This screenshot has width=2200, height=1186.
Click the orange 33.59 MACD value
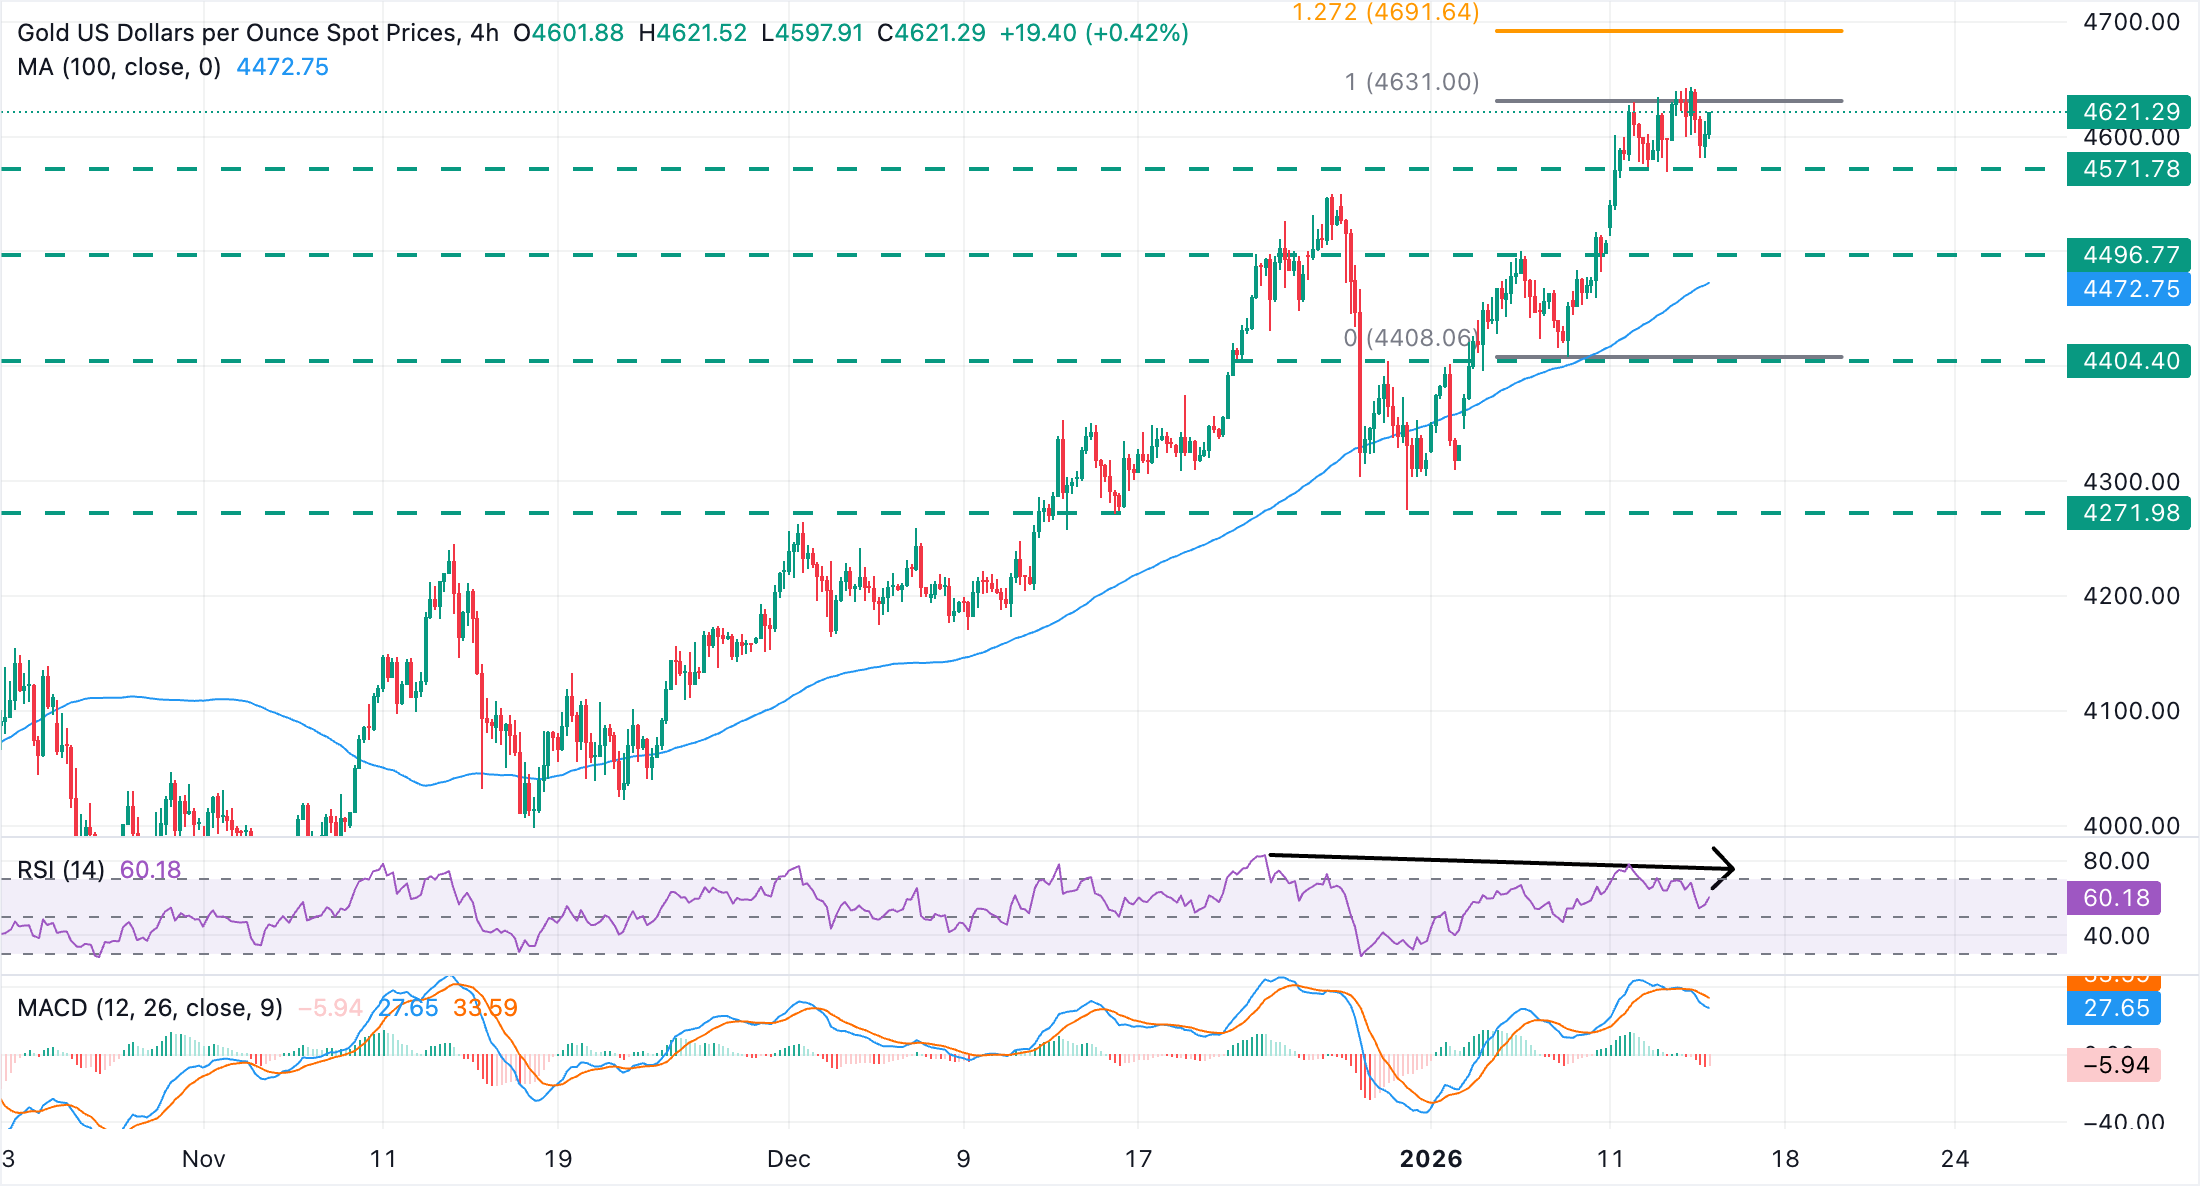pos(485,1008)
